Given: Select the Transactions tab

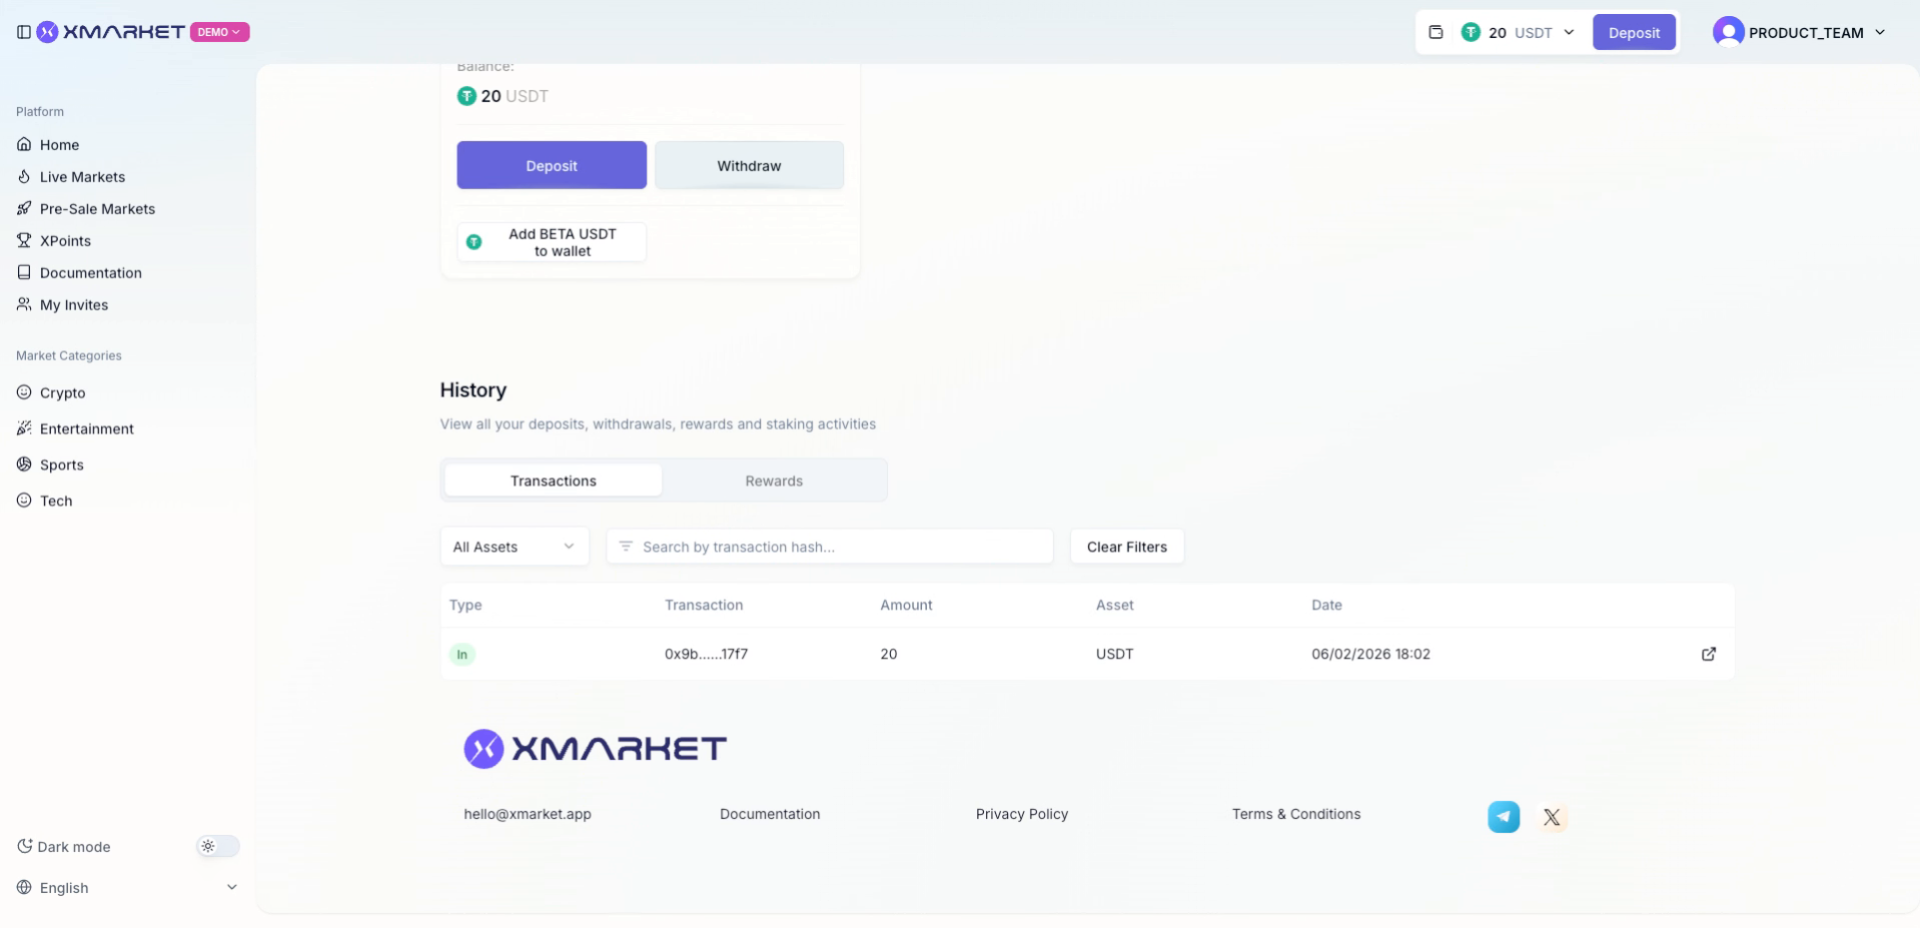Looking at the screenshot, I should [x=553, y=481].
